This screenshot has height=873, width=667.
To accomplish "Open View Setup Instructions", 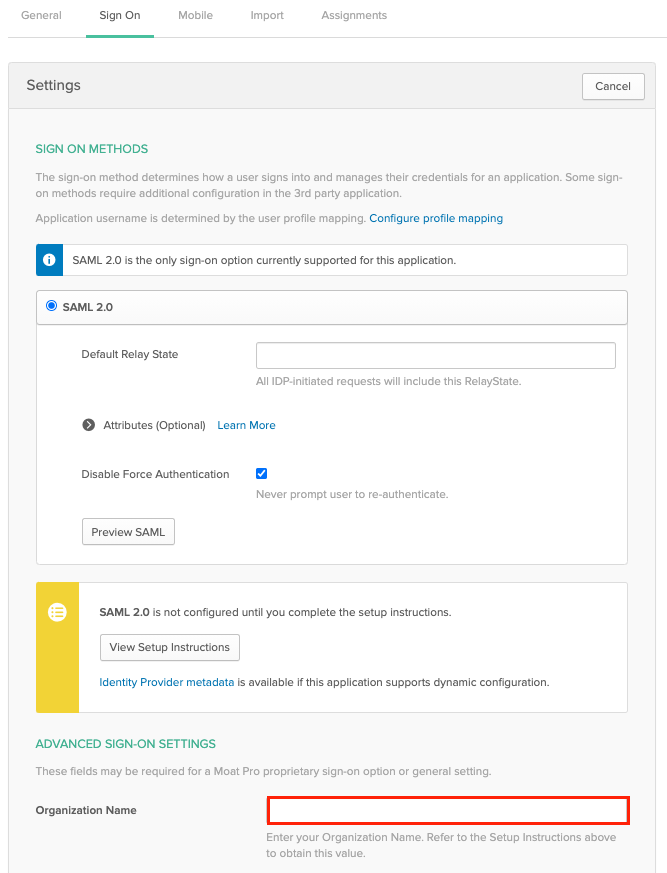I will 170,647.
